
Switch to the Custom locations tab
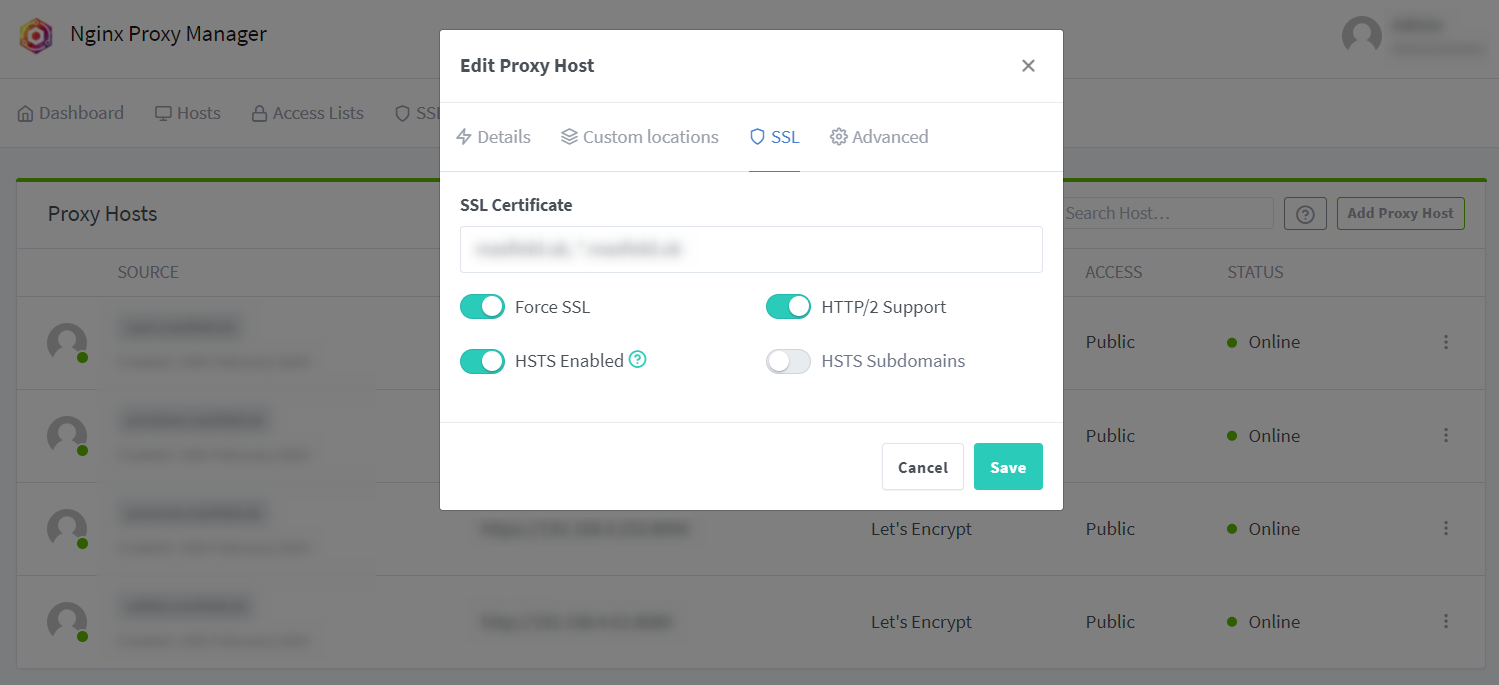(x=640, y=137)
